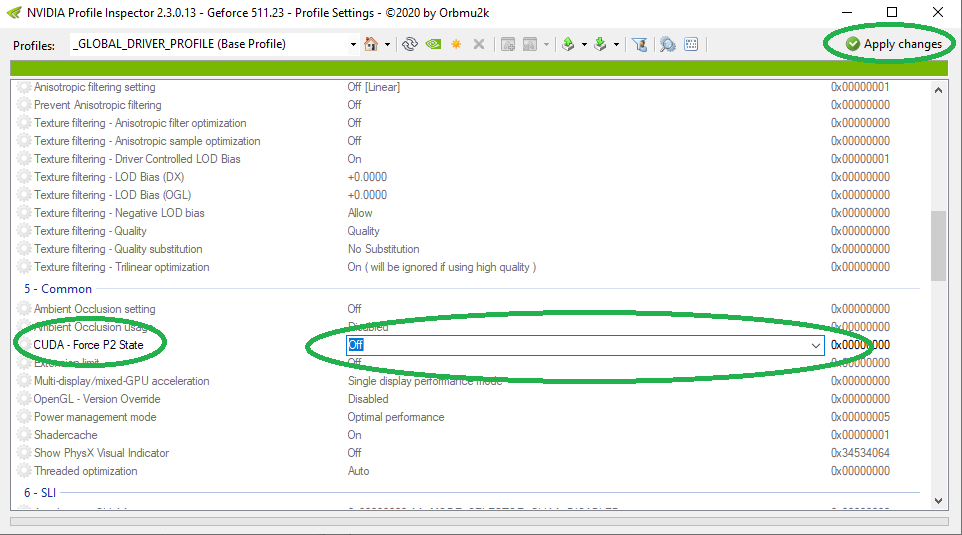Click the vertical scrollbar thumb

938,246
